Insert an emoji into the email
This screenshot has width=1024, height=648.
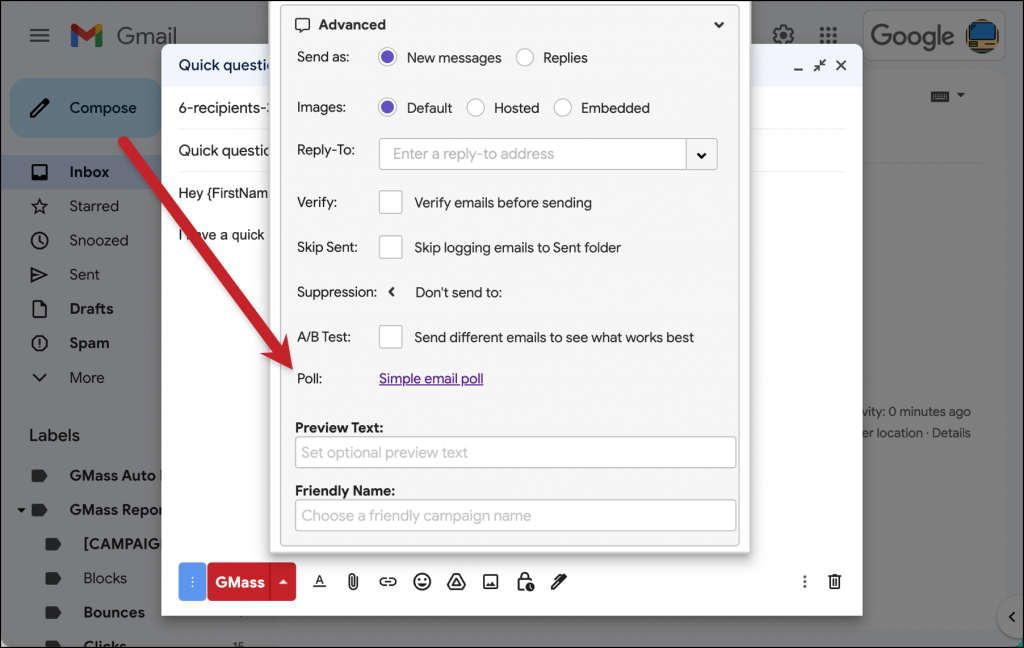[x=422, y=581]
